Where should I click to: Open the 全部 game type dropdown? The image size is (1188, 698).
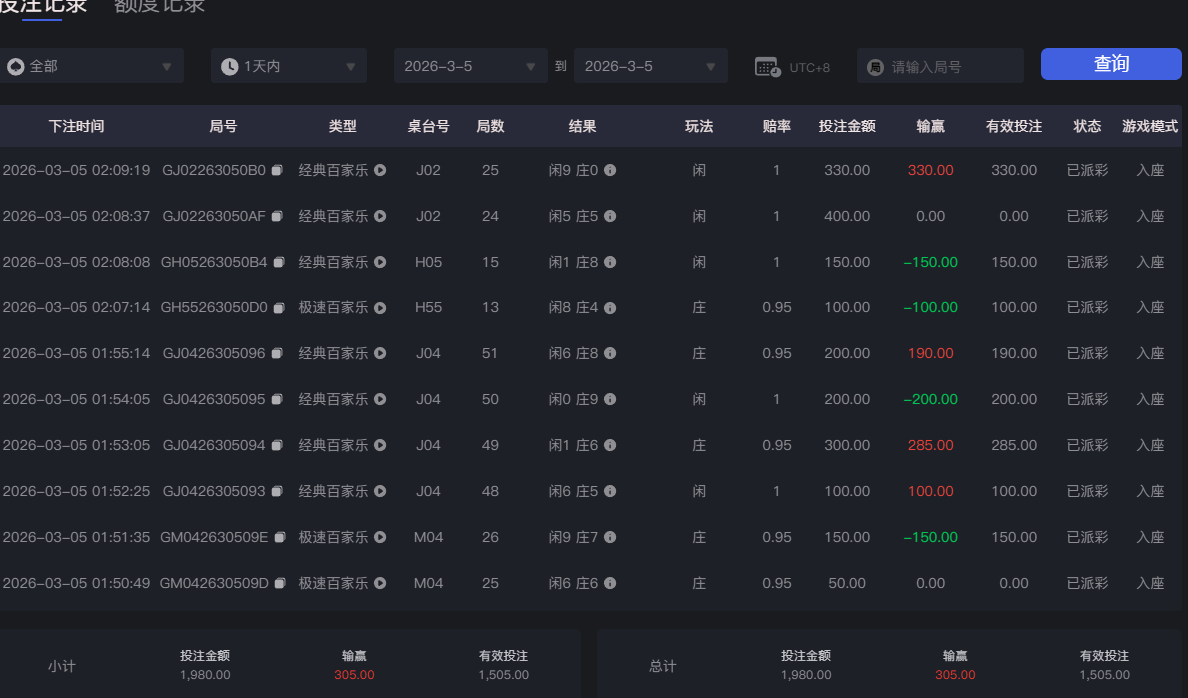(x=92, y=65)
